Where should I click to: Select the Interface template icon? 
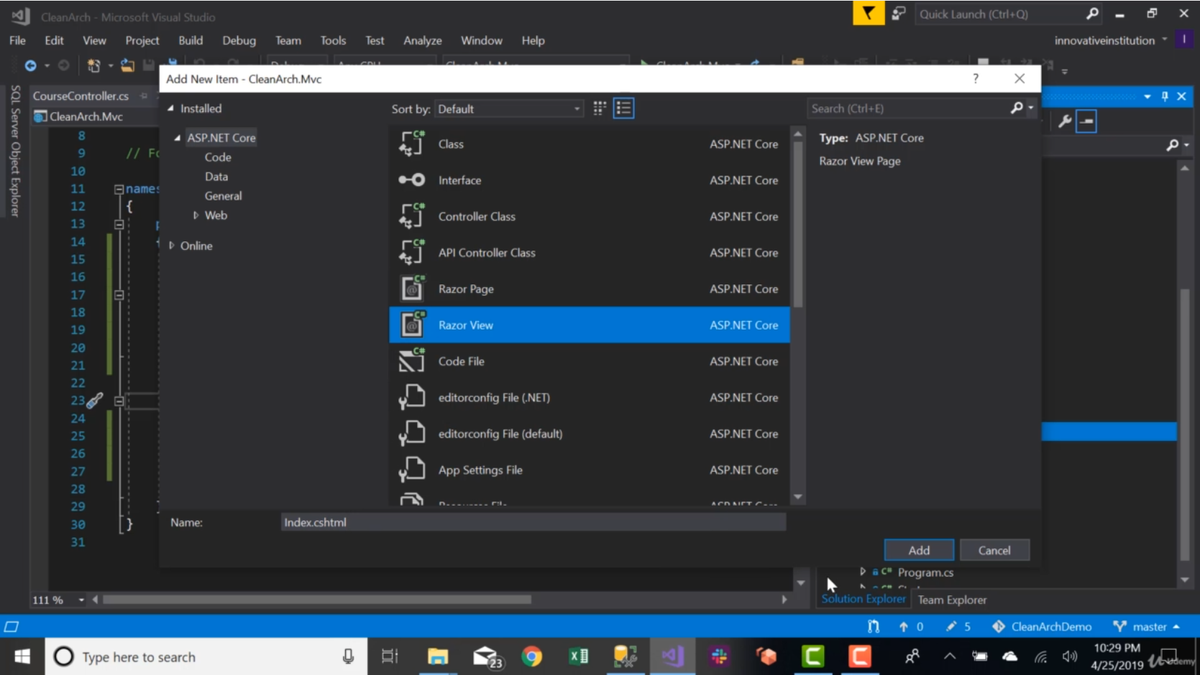coord(412,180)
